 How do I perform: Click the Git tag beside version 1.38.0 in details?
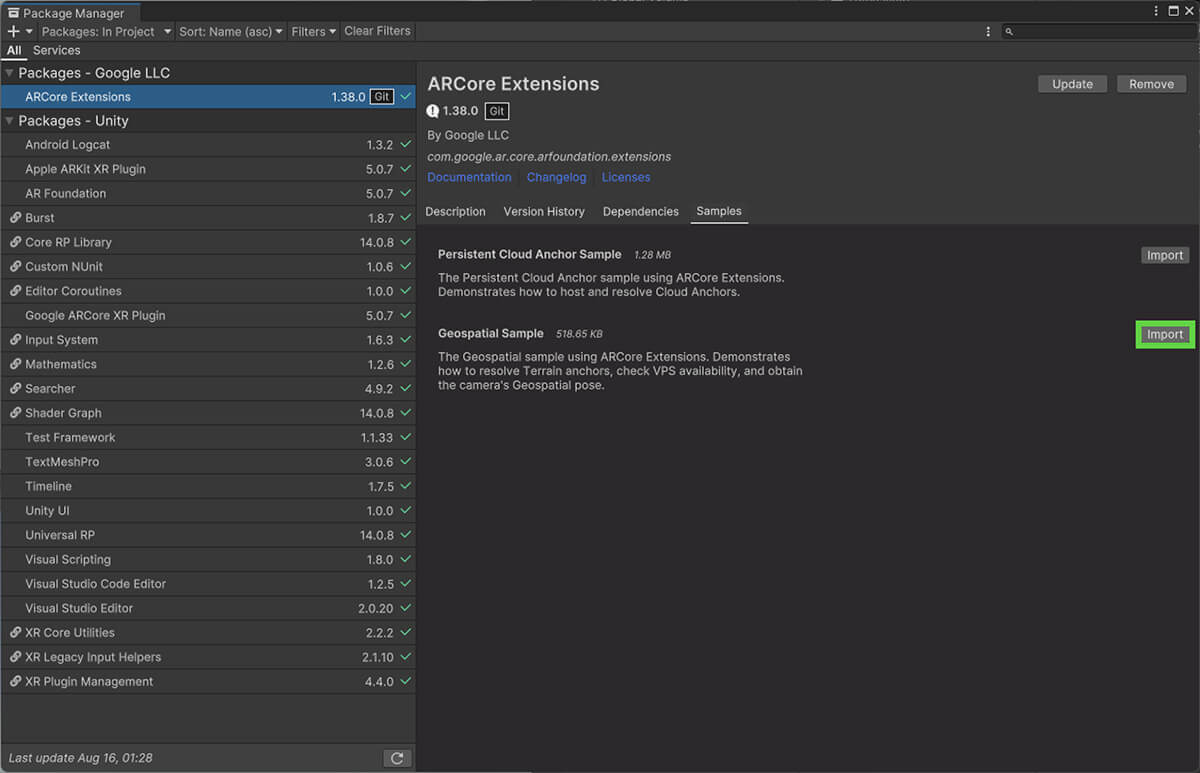pos(497,111)
